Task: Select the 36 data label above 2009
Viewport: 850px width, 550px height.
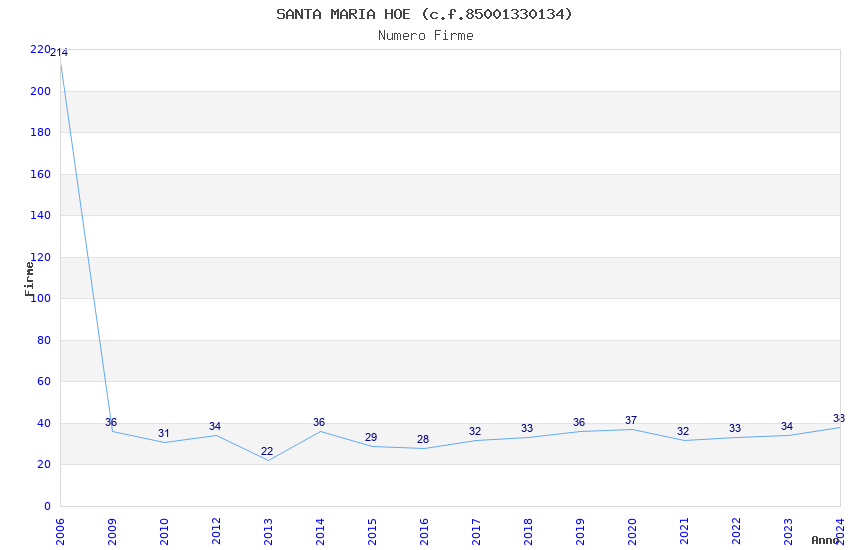Action: click(111, 422)
